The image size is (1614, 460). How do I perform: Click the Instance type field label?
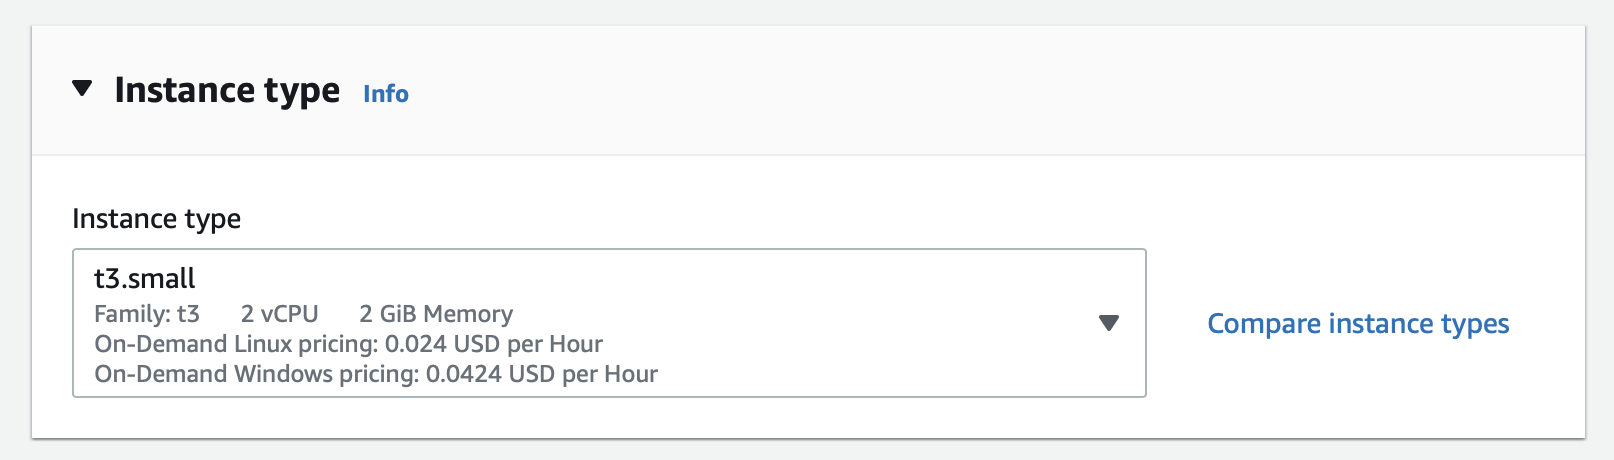(x=156, y=219)
